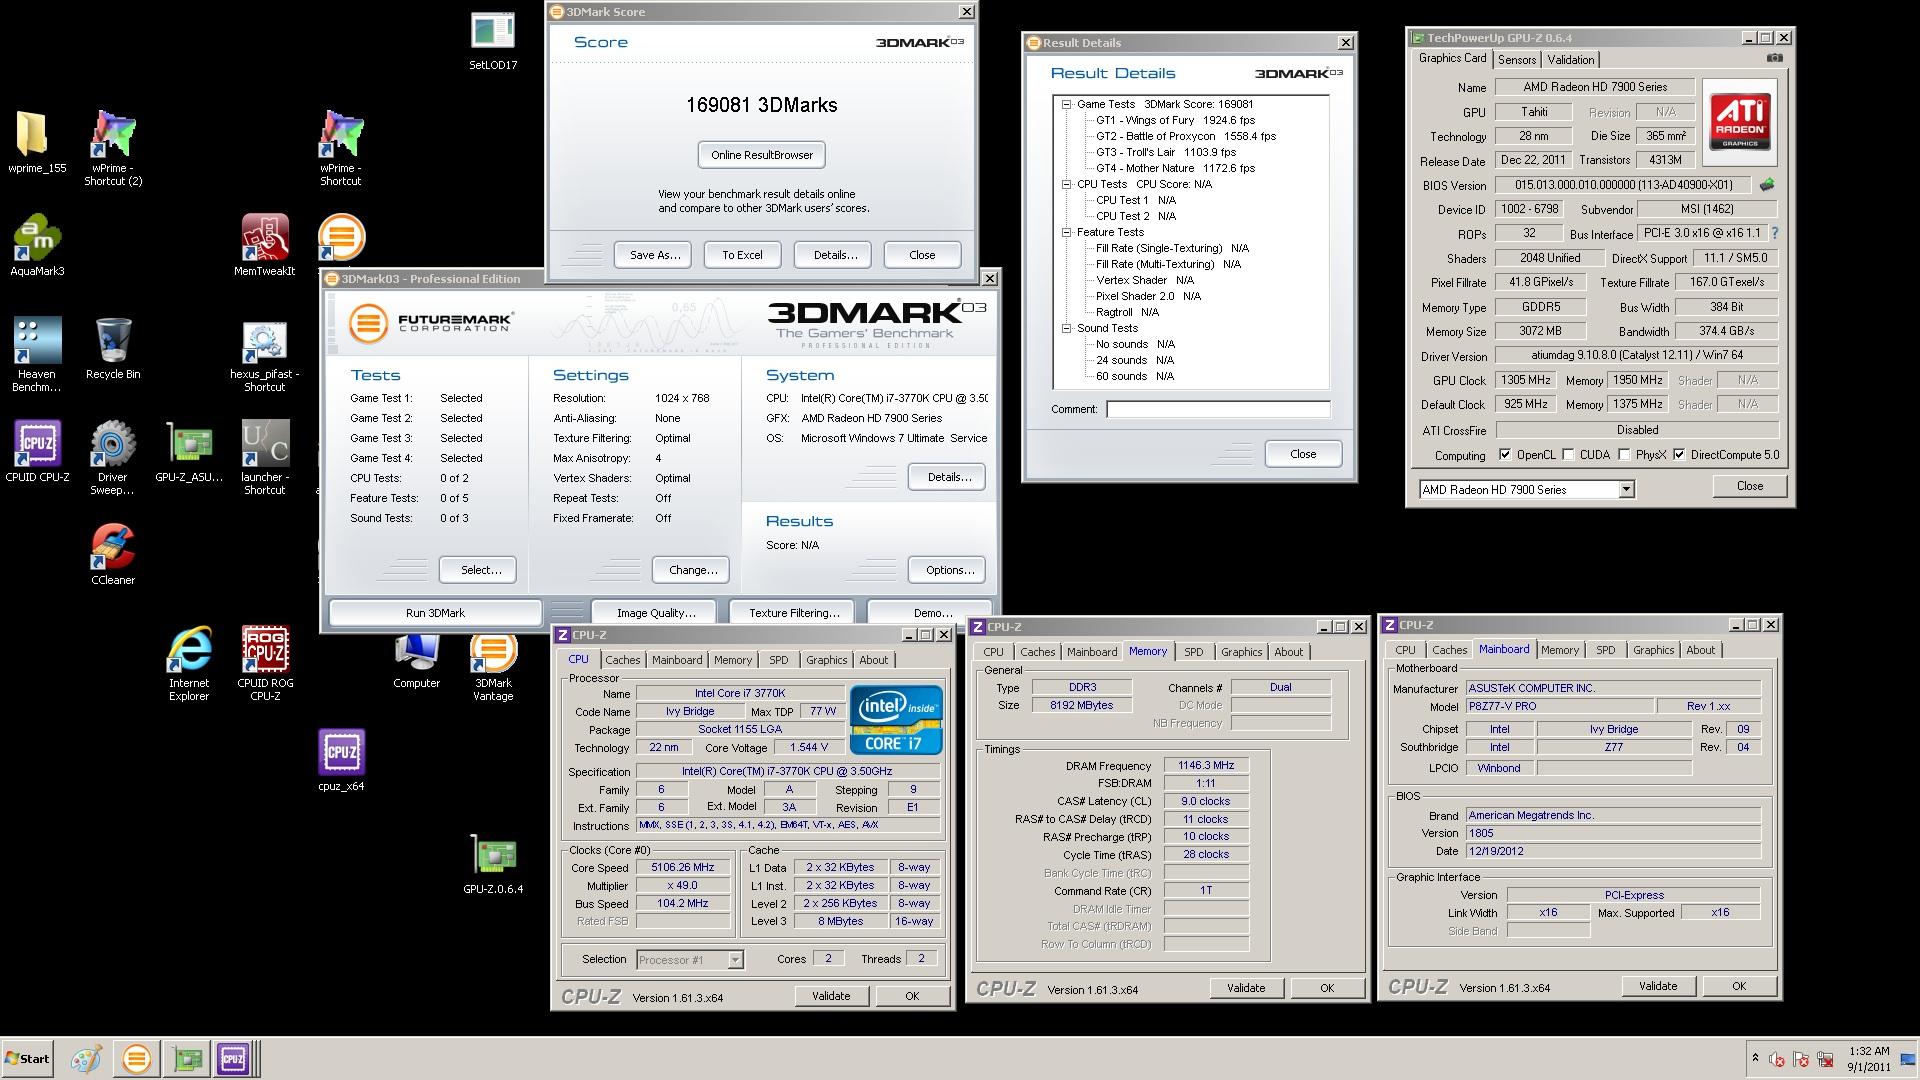Click Online ResultBrowser button

tap(762, 155)
